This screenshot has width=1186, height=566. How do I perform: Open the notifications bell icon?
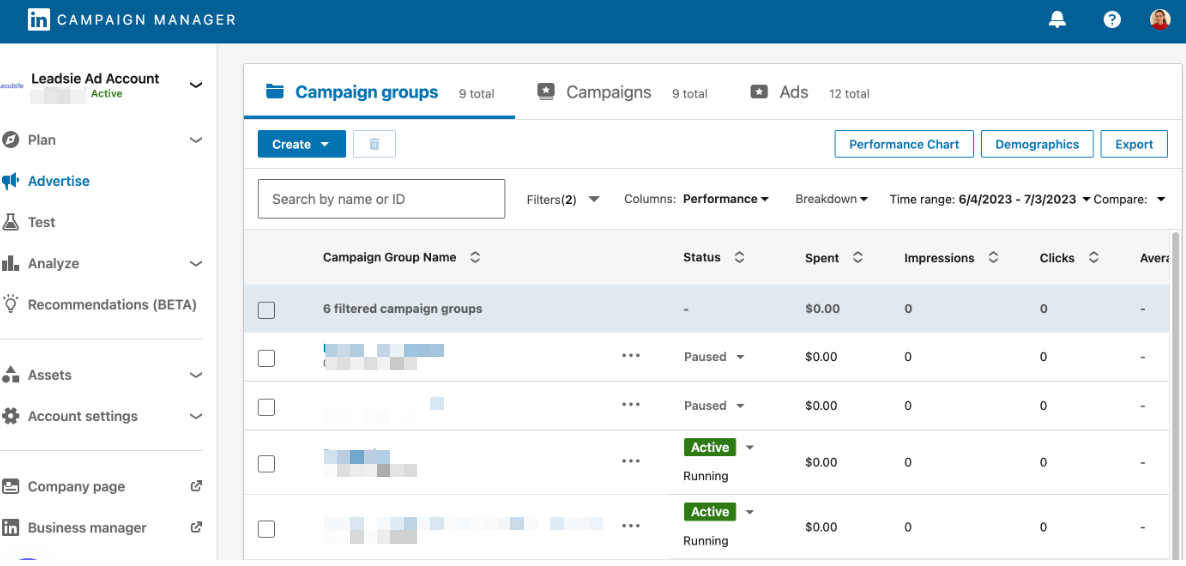click(x=1057, y=19)
